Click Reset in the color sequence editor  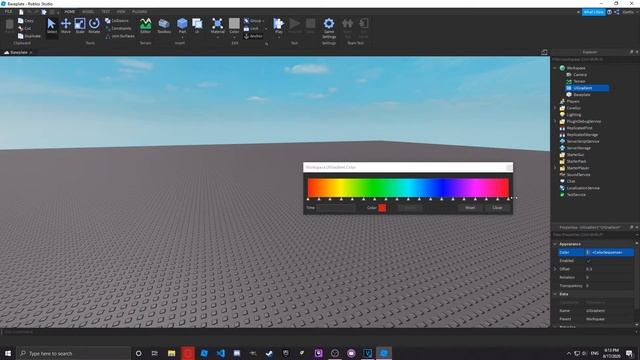470,208
